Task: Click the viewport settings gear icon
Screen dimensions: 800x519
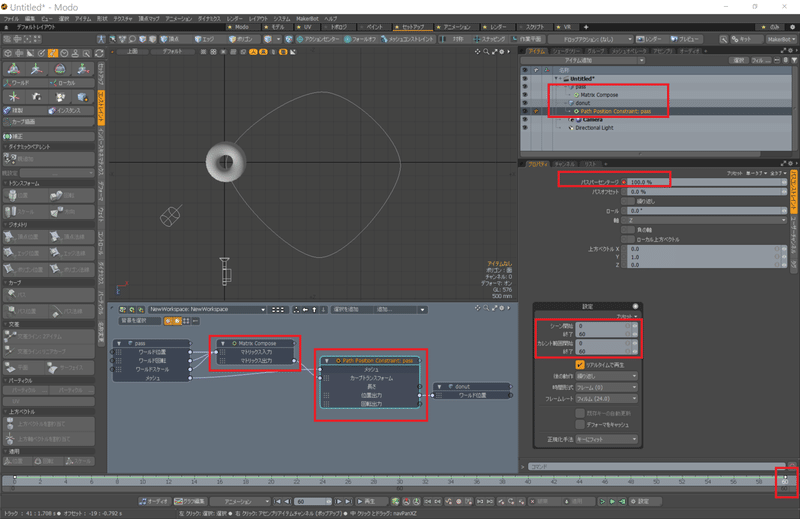Action: point(502,52)
